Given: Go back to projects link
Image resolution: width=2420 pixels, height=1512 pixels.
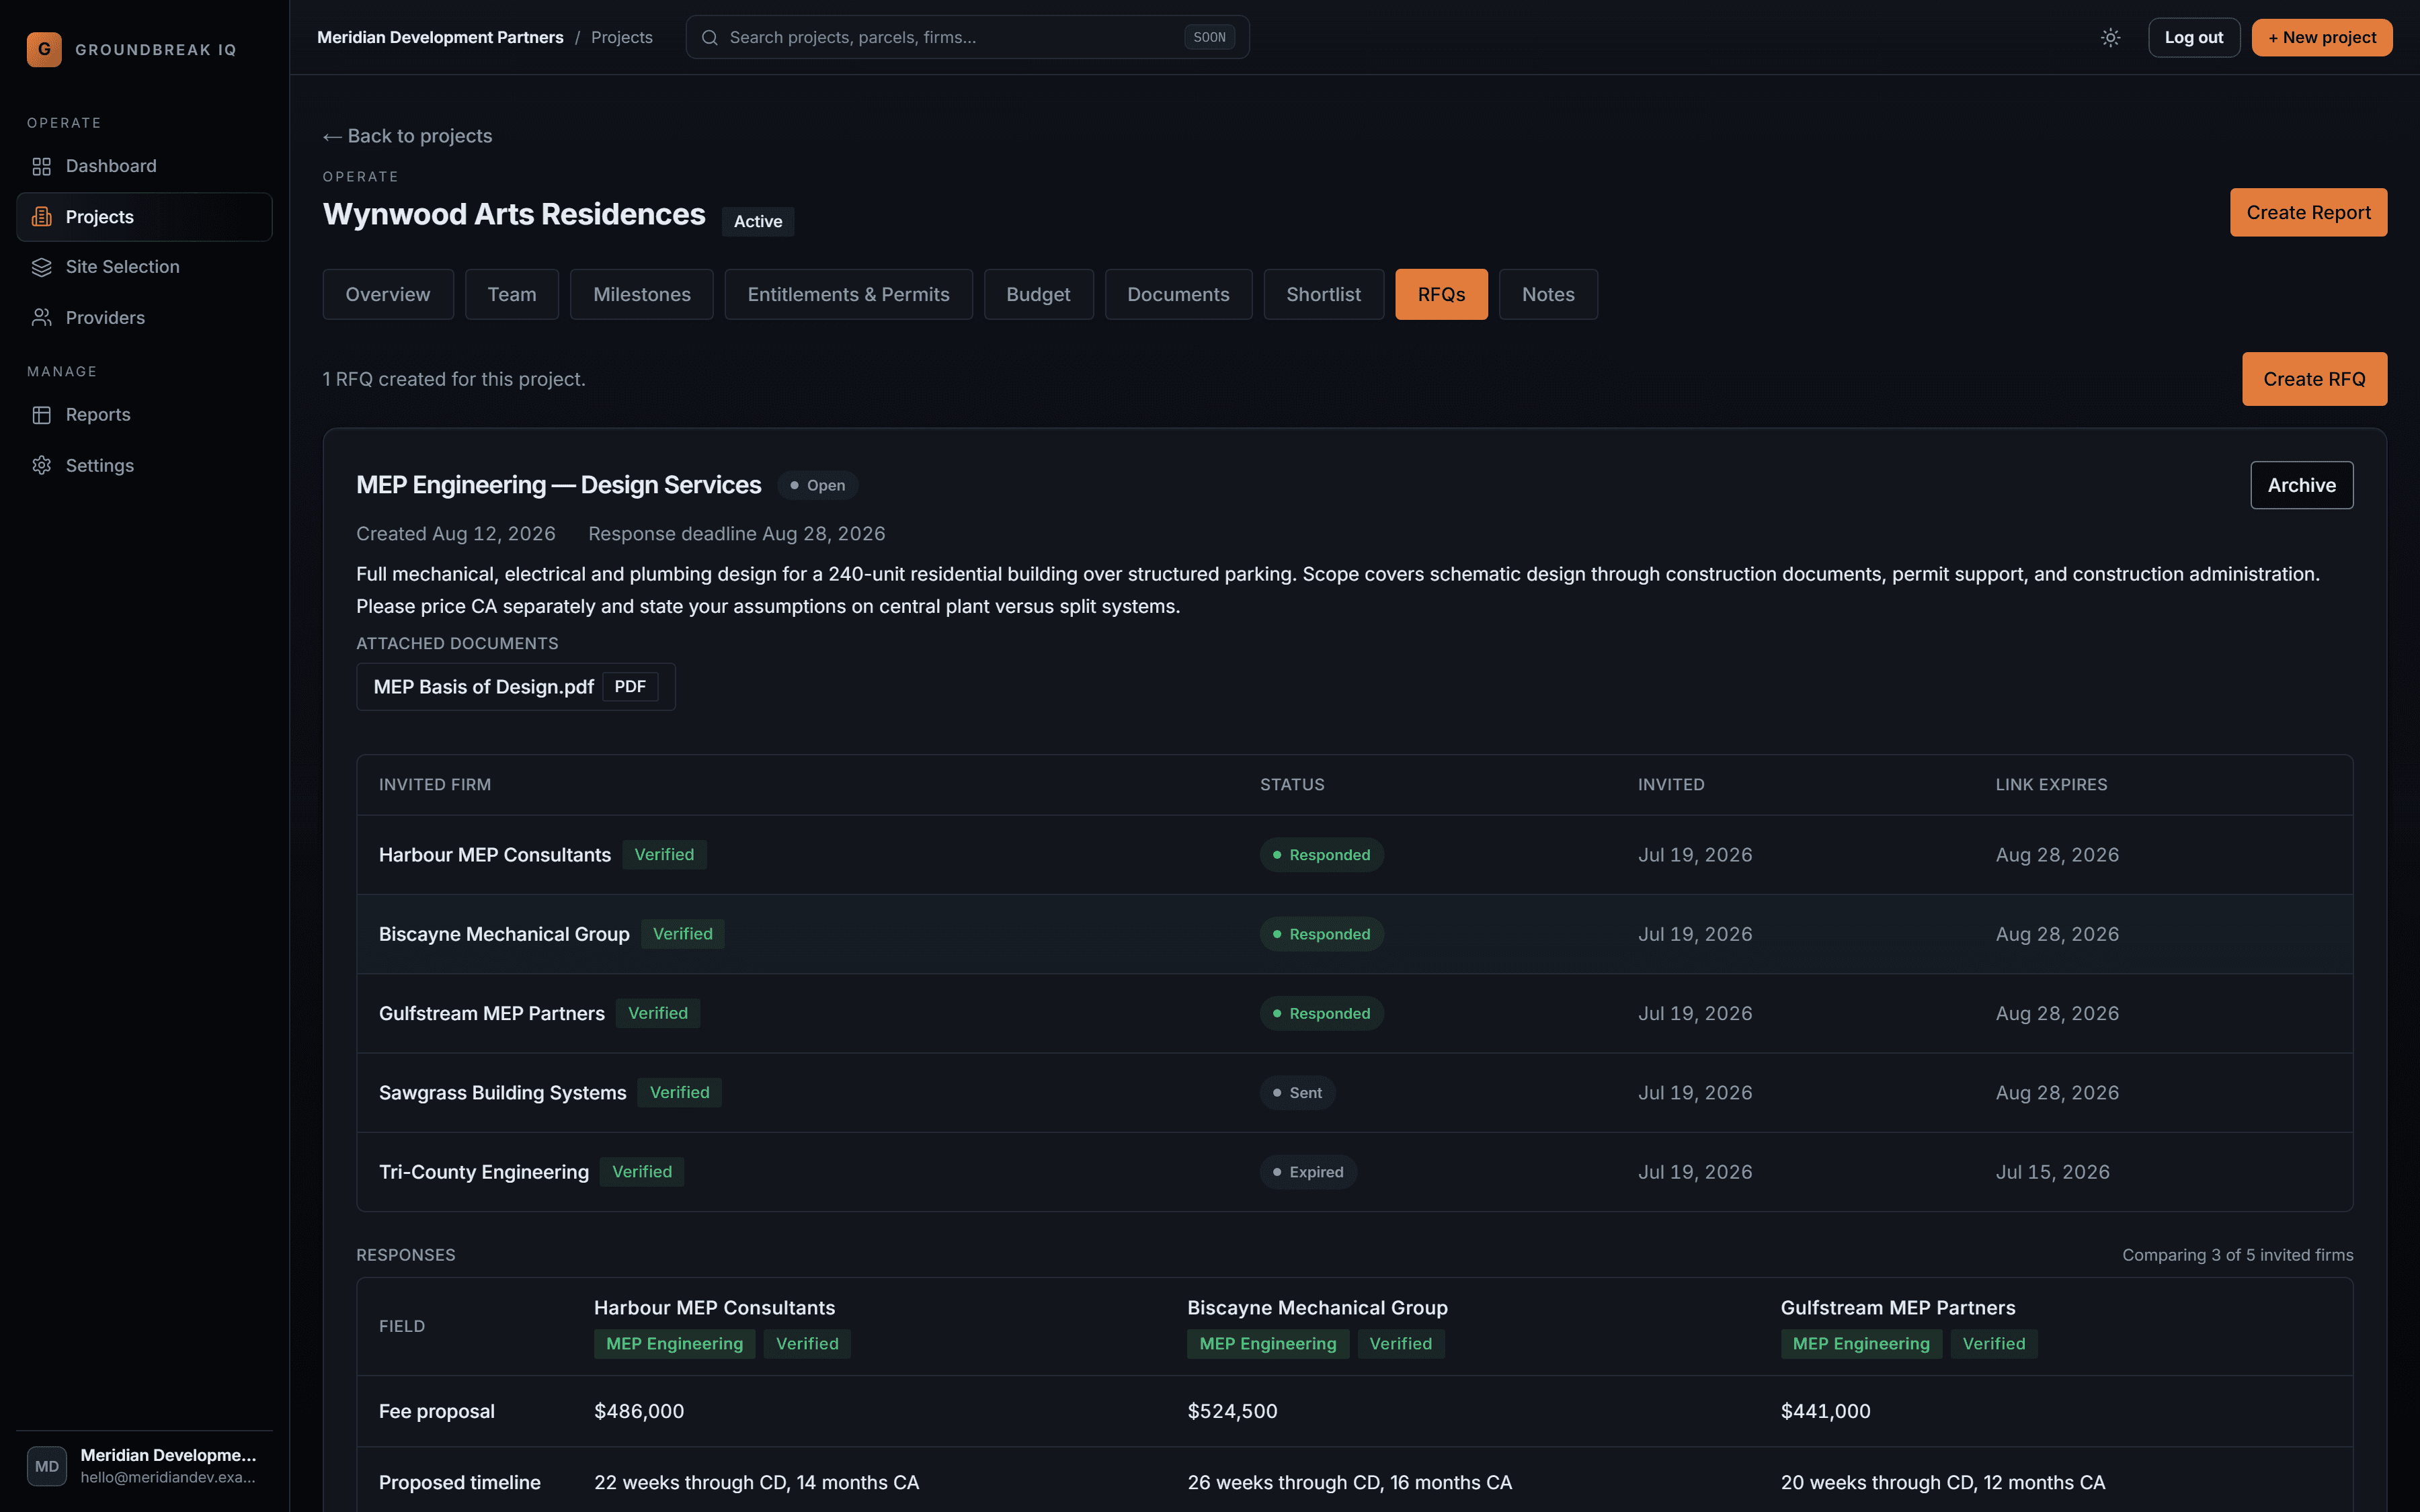Looking at the screenshot, I should pyautogui.click(x=407, y=136).
